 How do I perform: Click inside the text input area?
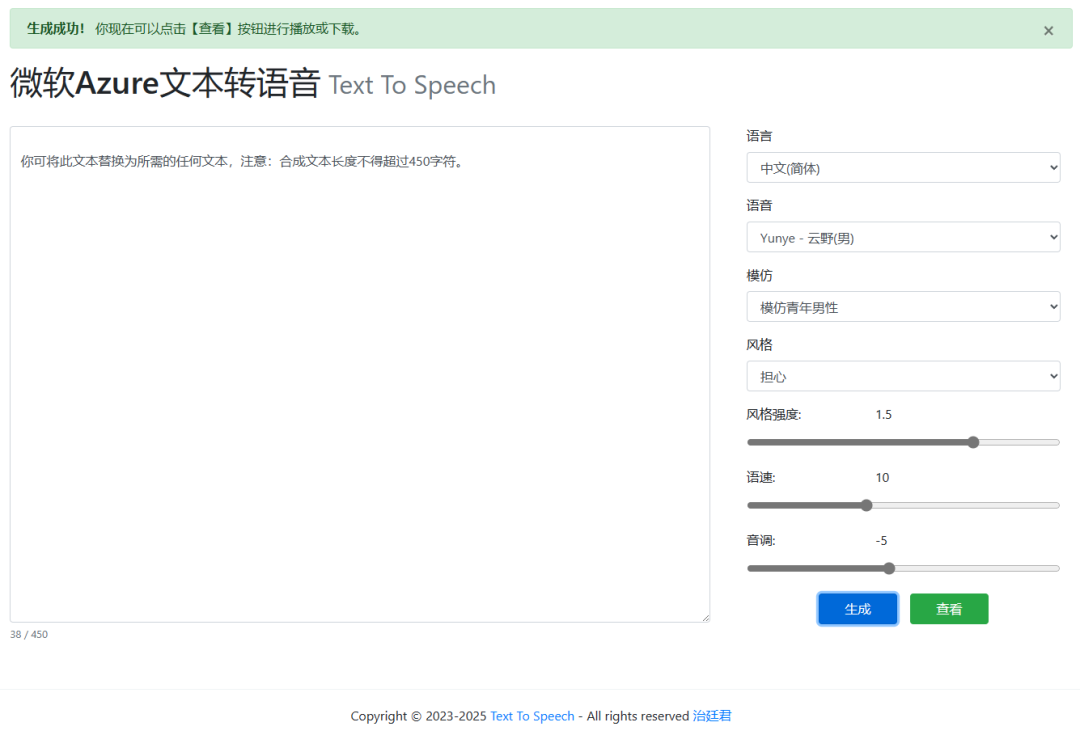click(x=360, y=375)
